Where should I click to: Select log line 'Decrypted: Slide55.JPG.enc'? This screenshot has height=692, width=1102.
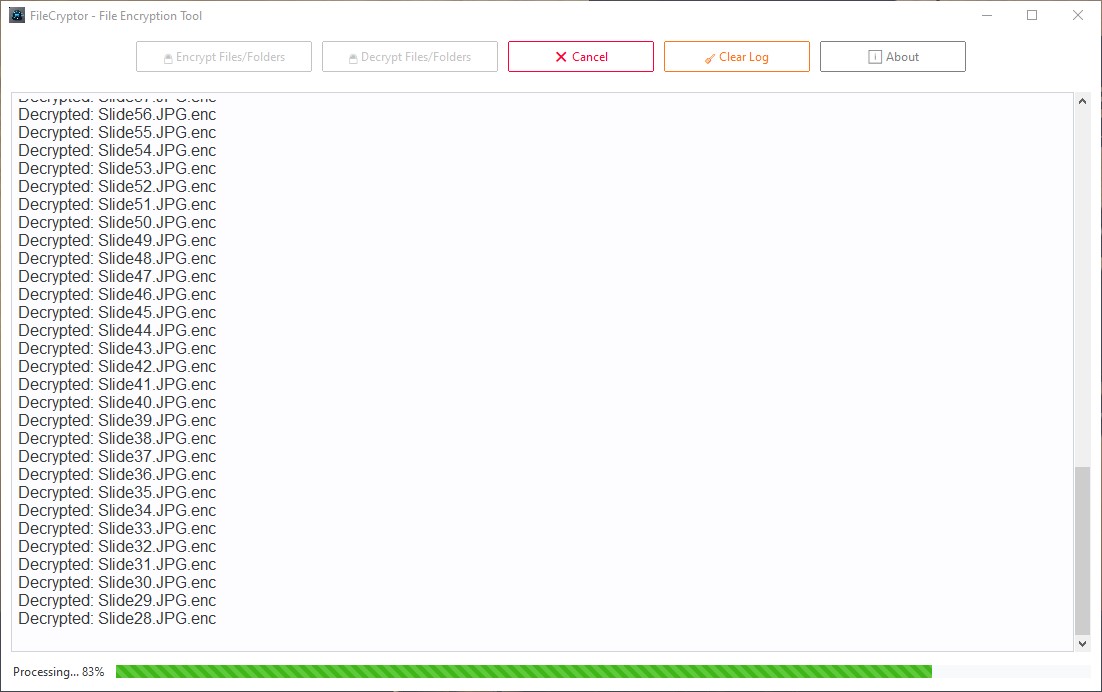[117, 133]
